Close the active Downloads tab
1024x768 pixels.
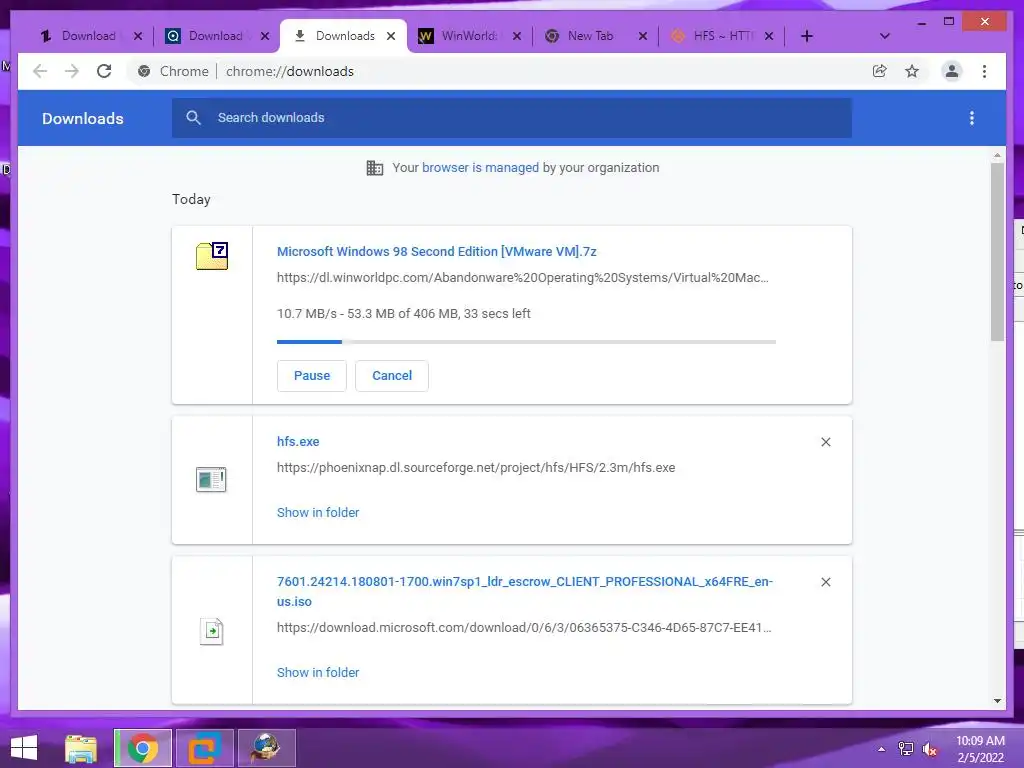coord(391,36)
